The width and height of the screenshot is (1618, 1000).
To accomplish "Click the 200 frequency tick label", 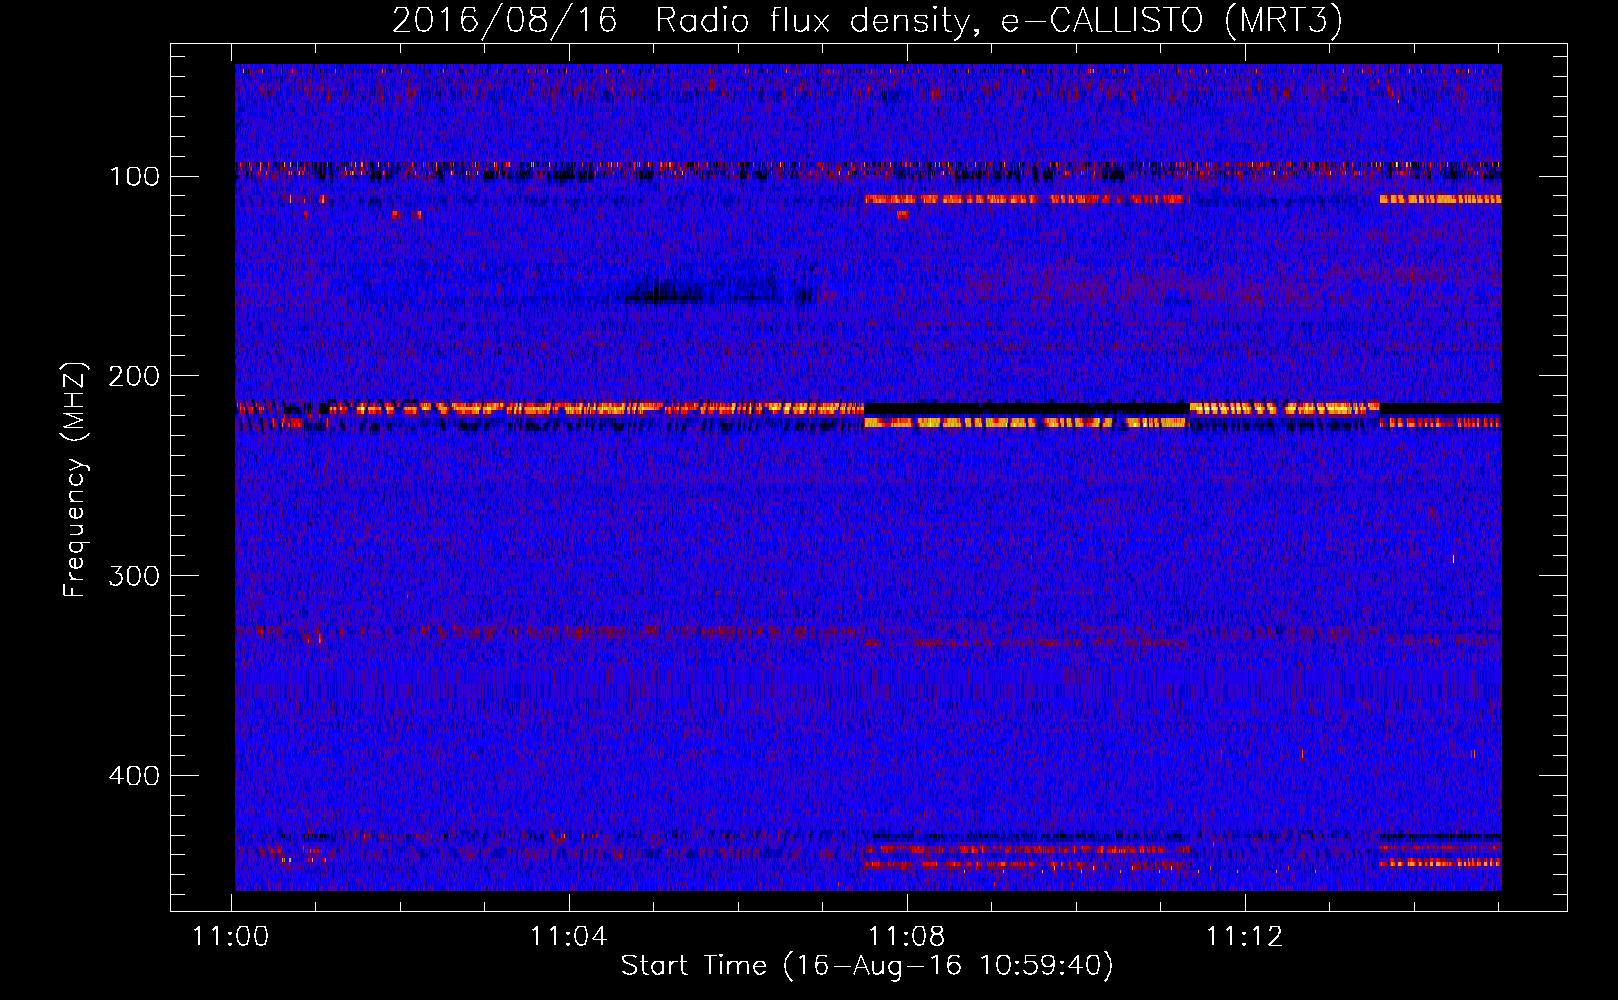I will coord(134,376).
